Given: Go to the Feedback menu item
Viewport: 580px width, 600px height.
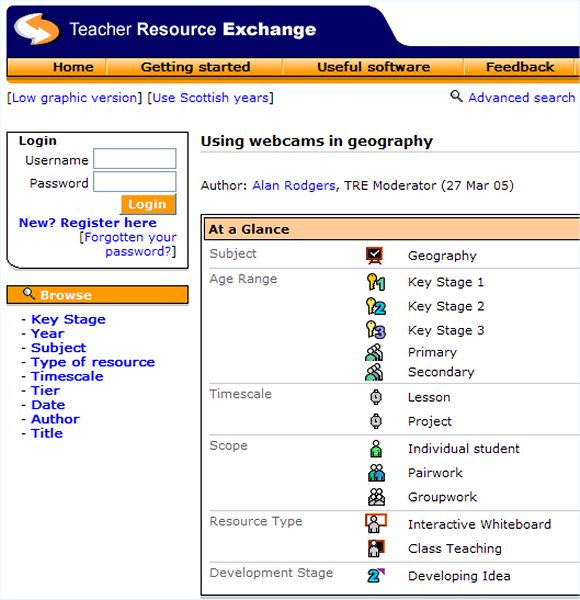Looking at the screenshot, I should pyautogui.click(x=520, y=67).
